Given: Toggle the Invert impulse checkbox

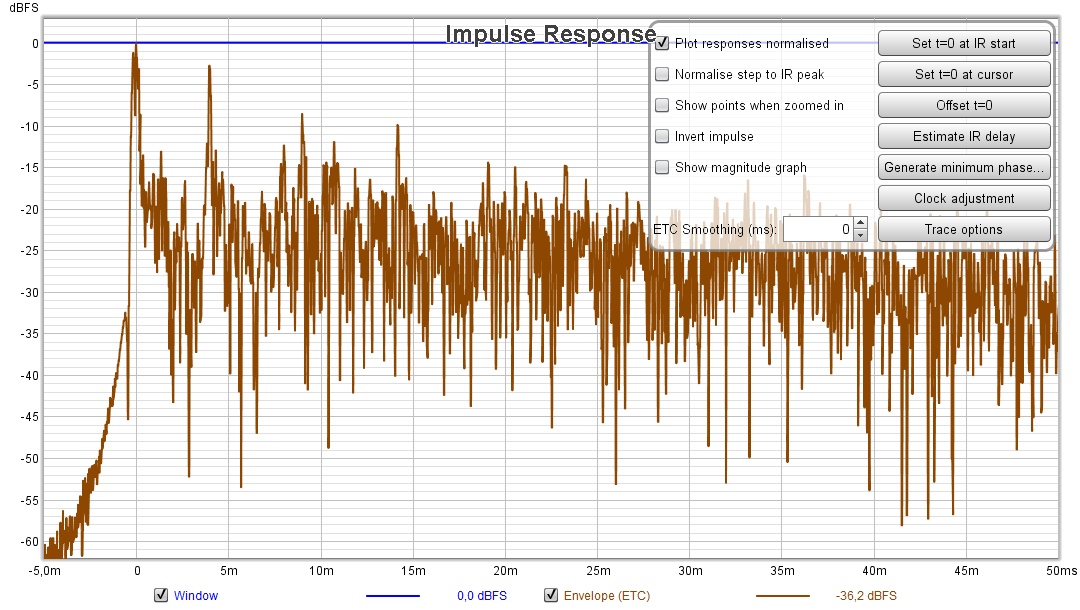Looking at the screenshot, I should 662,136.
